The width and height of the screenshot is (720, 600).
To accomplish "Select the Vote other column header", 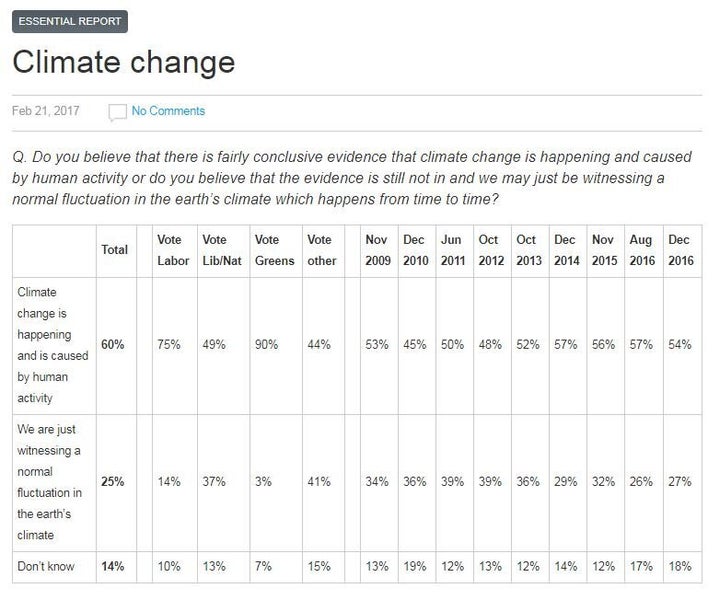I will [x=322, y=250].
